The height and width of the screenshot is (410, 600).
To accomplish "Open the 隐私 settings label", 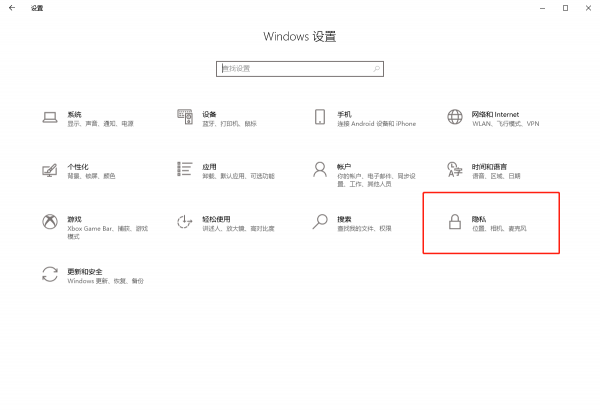I will pyautogui.click(x=479, y=219).
